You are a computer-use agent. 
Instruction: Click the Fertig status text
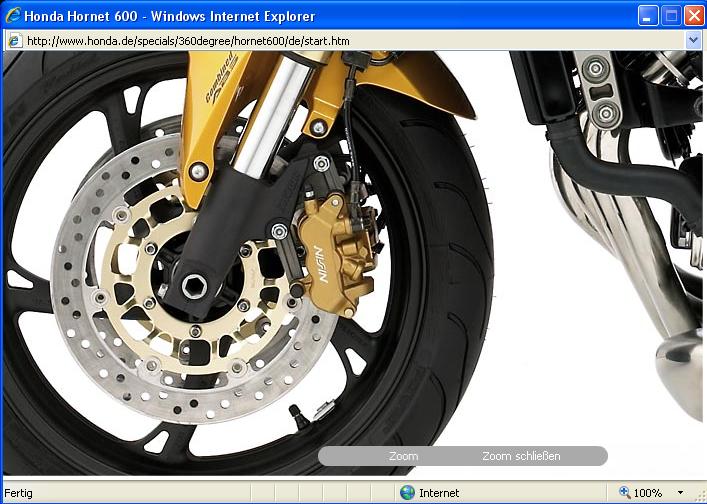pos(18,493)
